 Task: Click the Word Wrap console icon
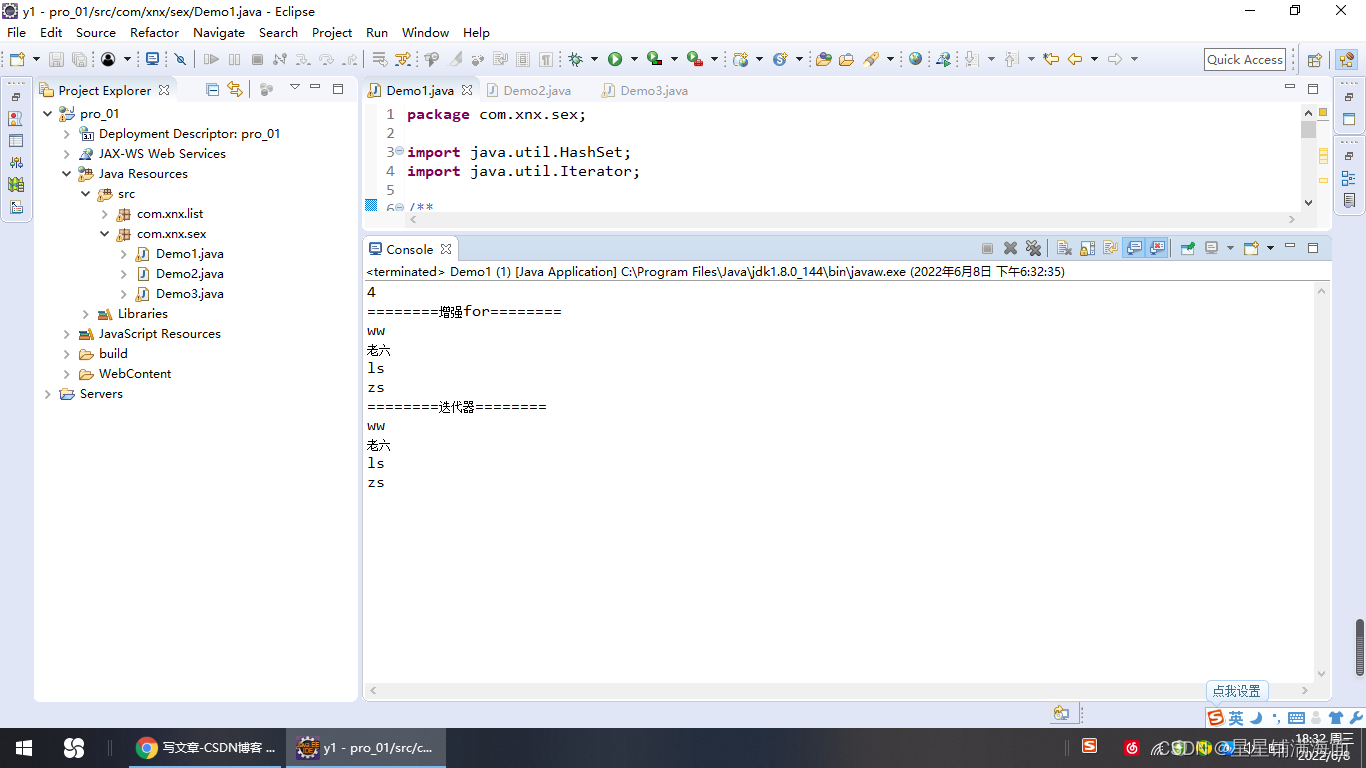1111,248
